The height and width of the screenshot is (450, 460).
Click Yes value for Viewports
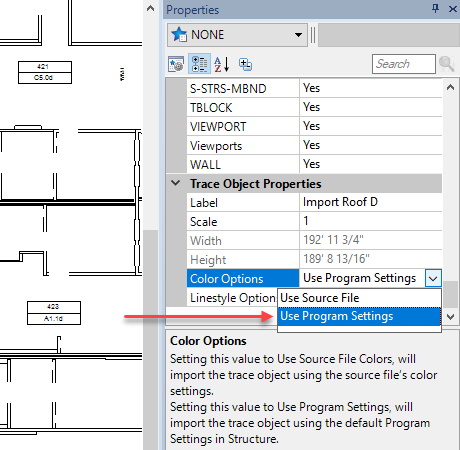[311, 145]
